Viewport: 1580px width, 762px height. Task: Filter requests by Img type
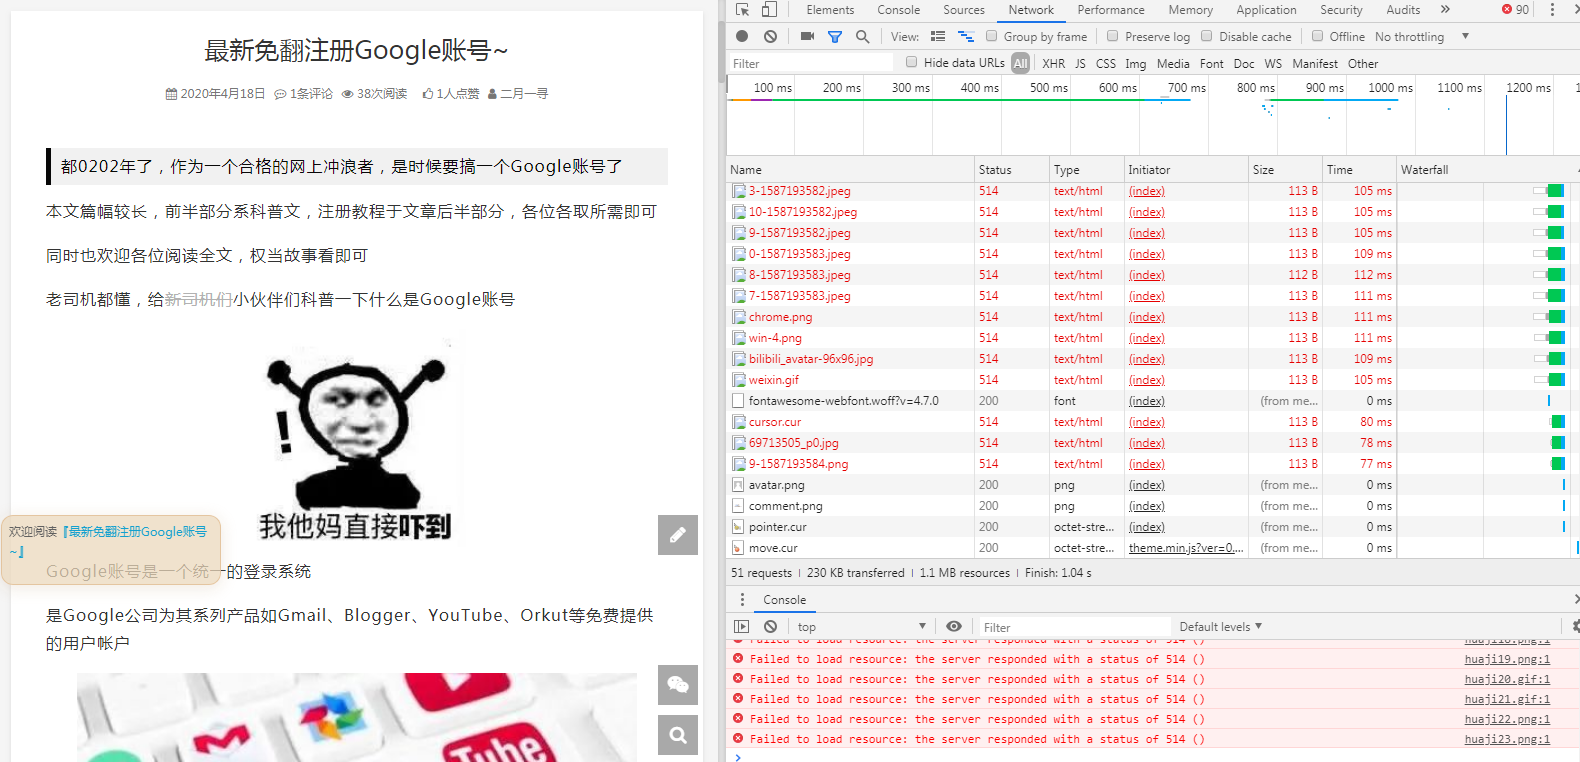point(1136,63)
